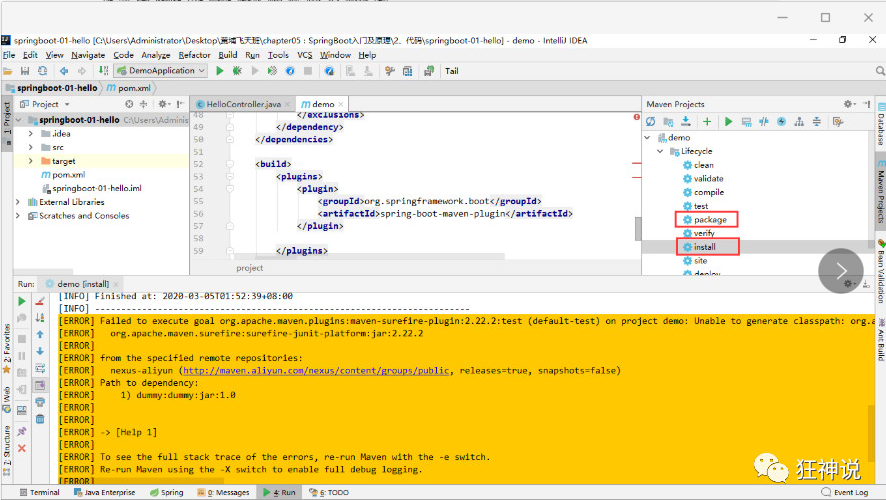Open the VCS menu
886x500 pixels.
click(305, 55)
